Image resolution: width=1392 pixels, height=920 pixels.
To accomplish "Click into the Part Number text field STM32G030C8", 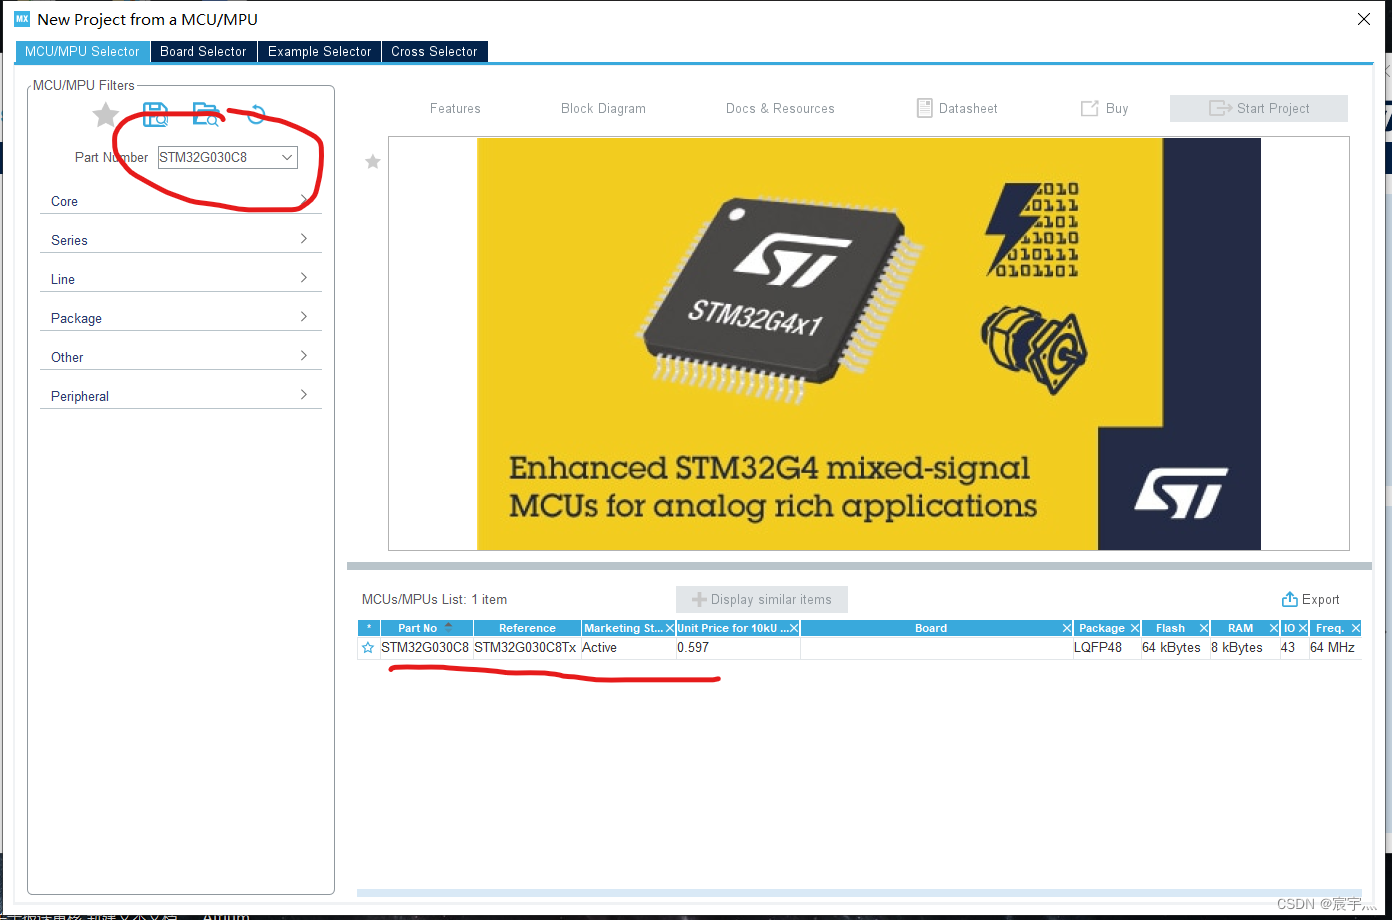I will (217, 157).
